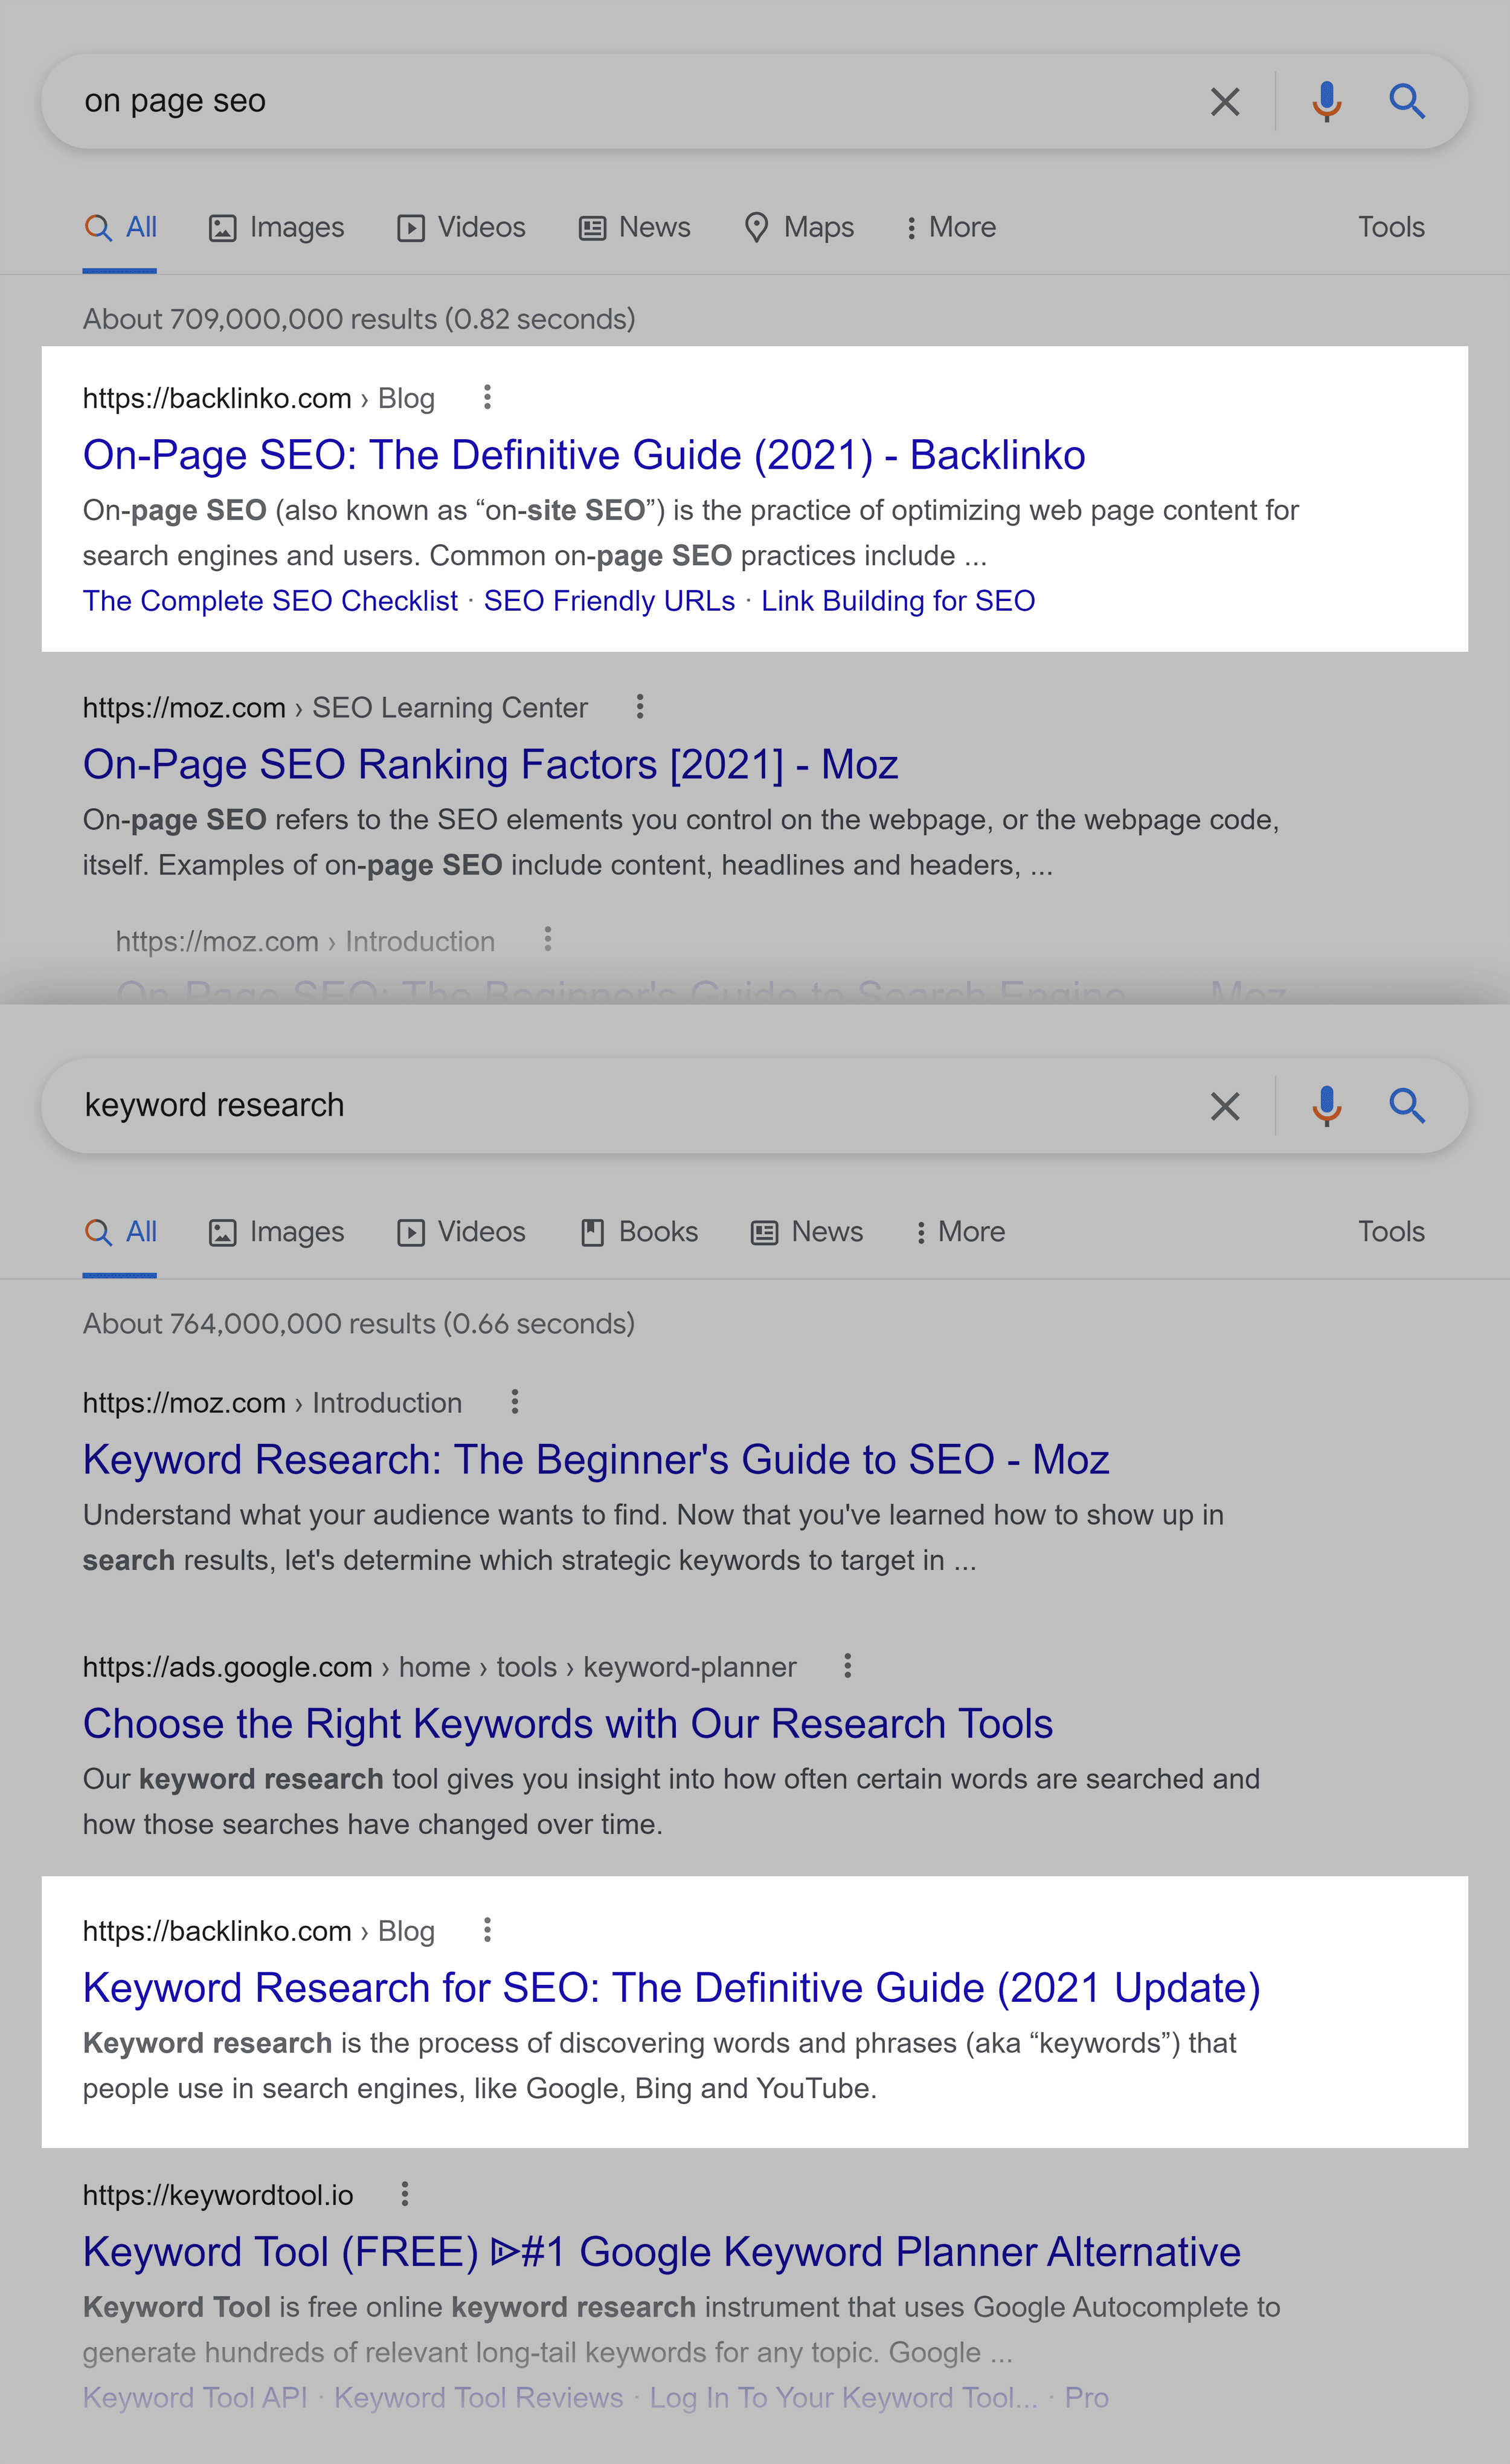Open options for moz.com Introduction in on-page results

(547, 939)
